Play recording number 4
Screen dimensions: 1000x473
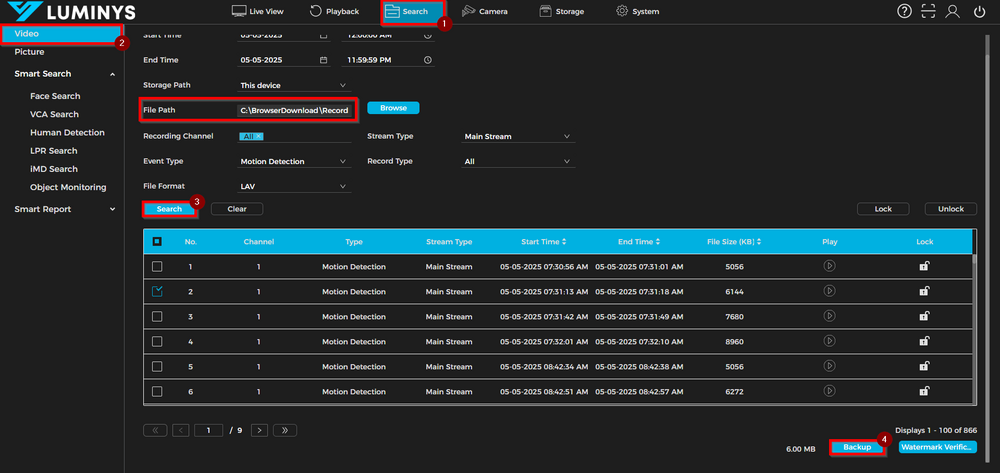(x=829, y=341)
